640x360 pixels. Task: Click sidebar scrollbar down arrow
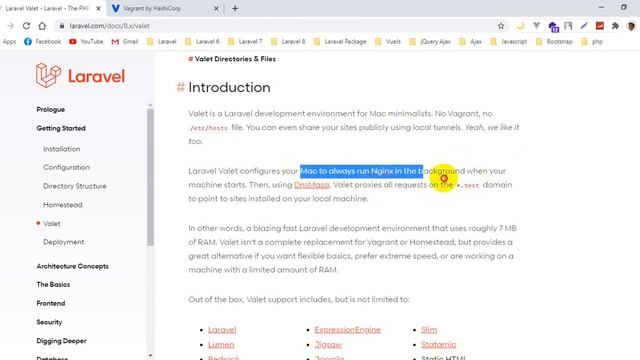click(x=150, y=356)
